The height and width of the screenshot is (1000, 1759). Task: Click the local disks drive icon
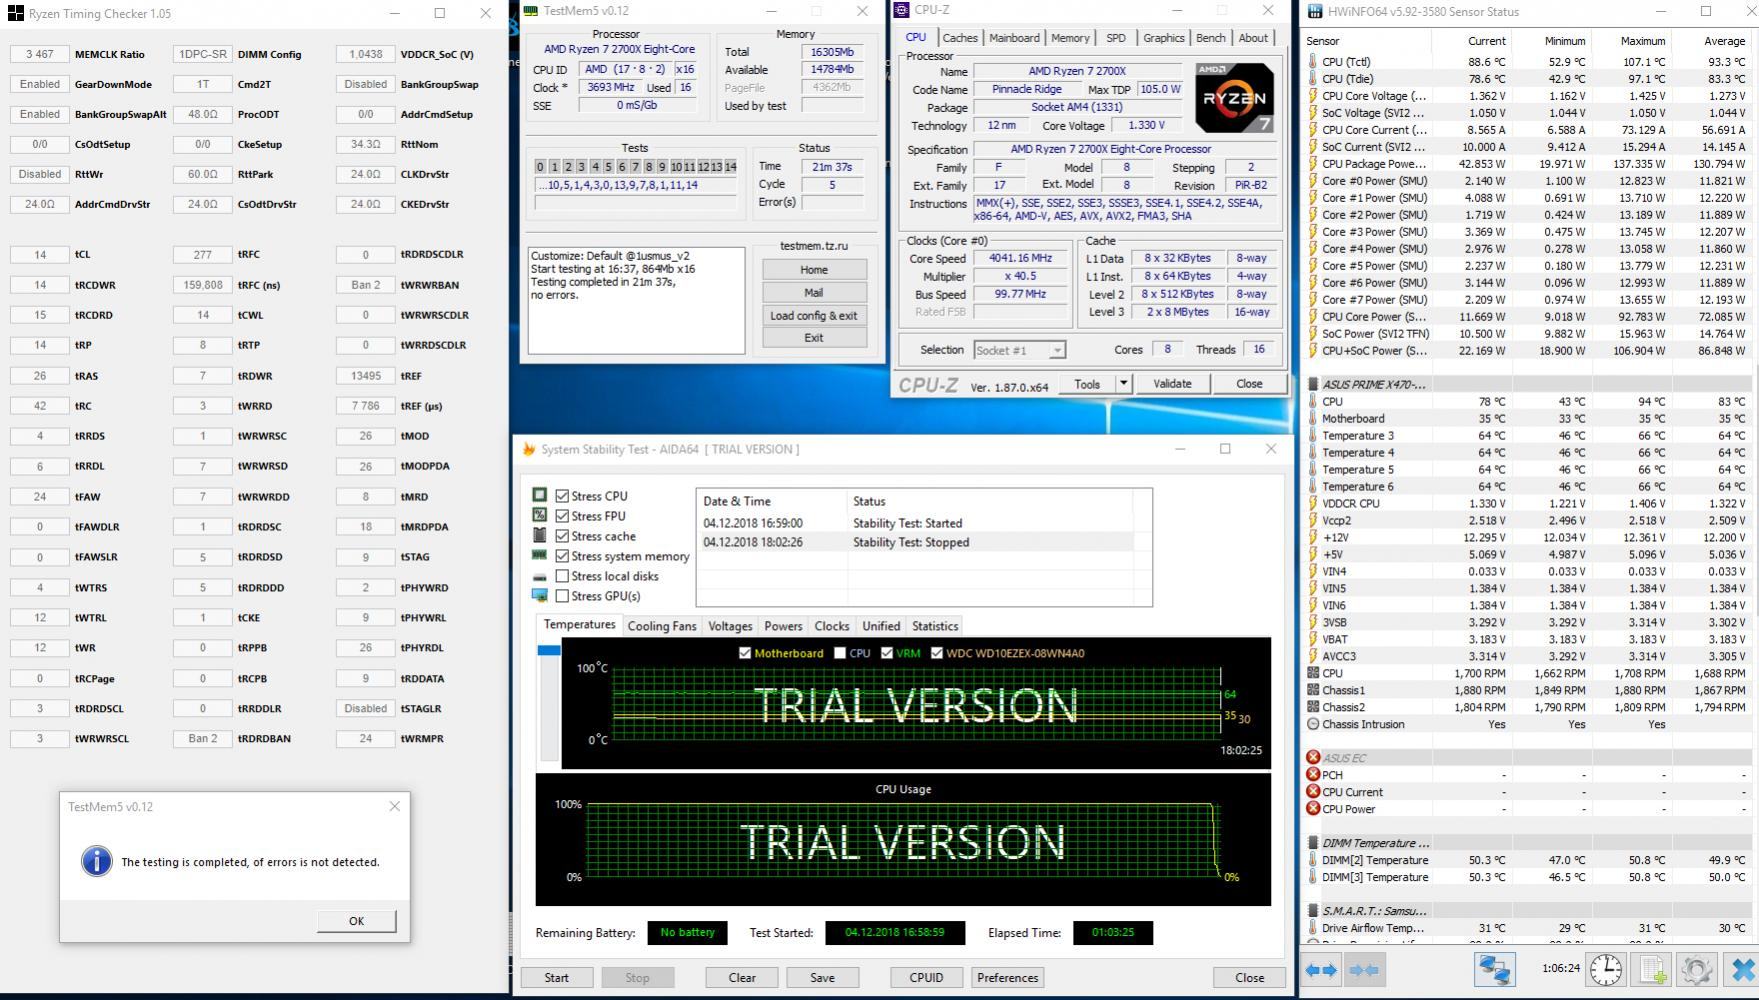(x=540, y=576)
